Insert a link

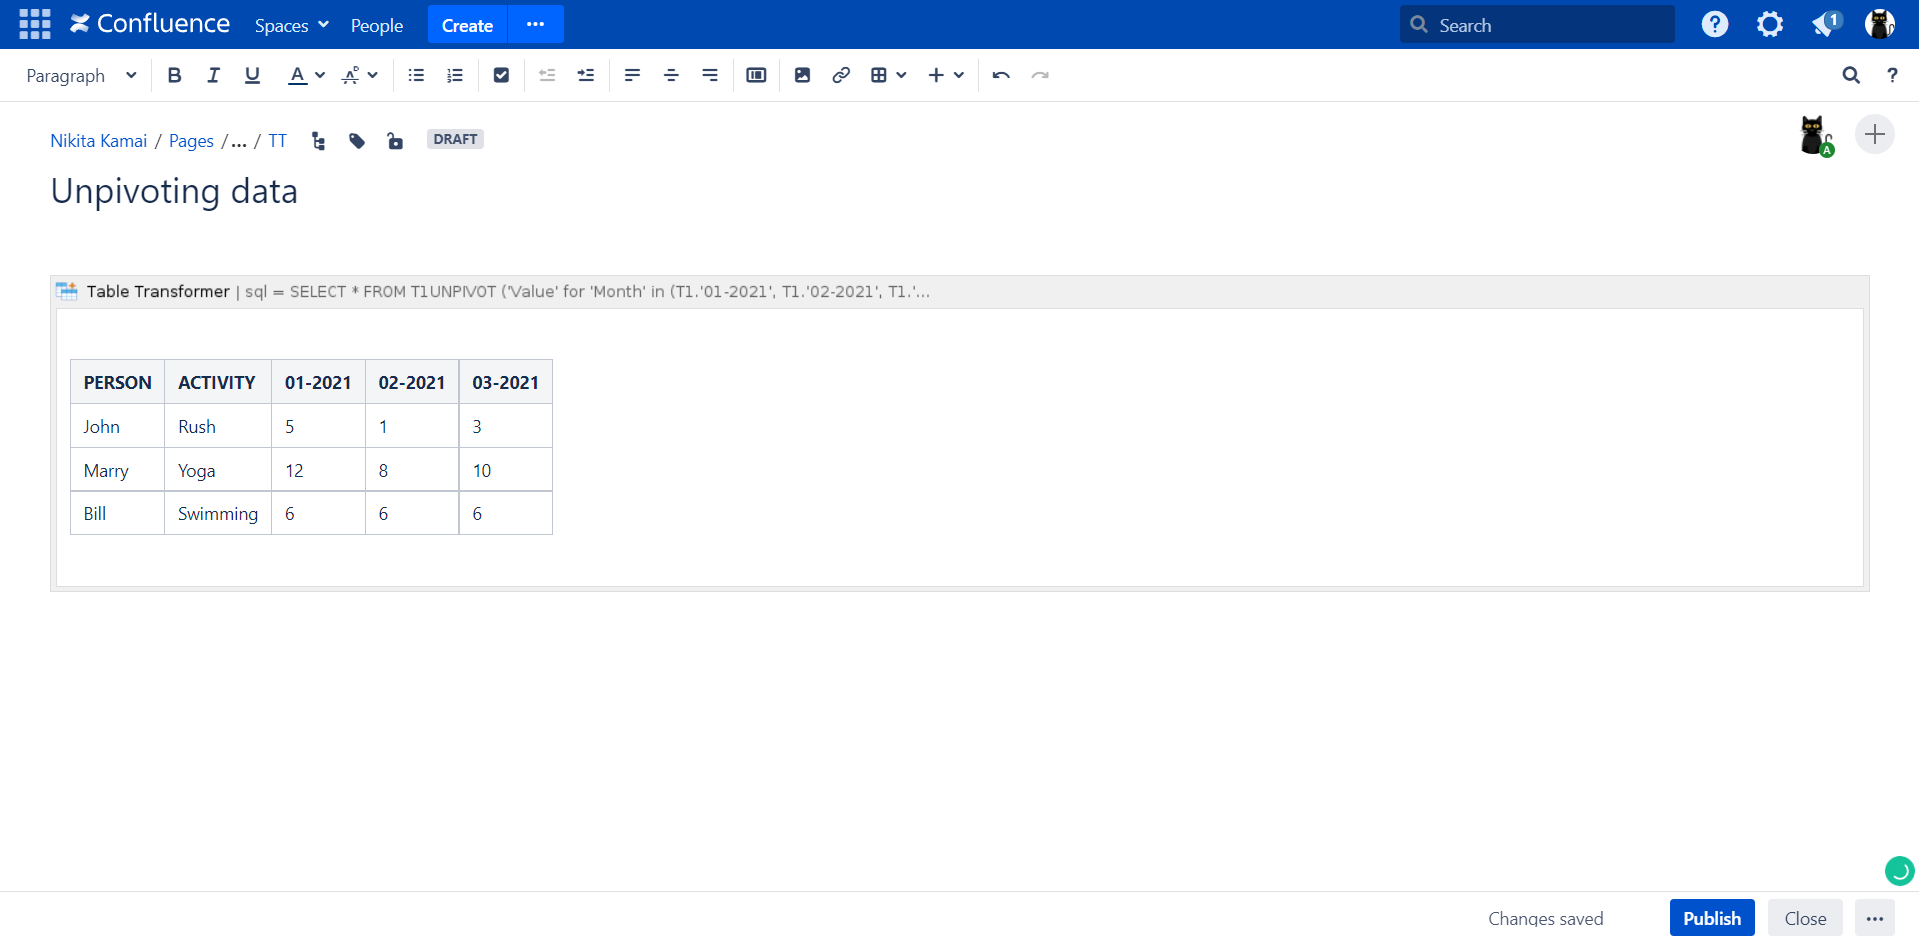point(841,75)
